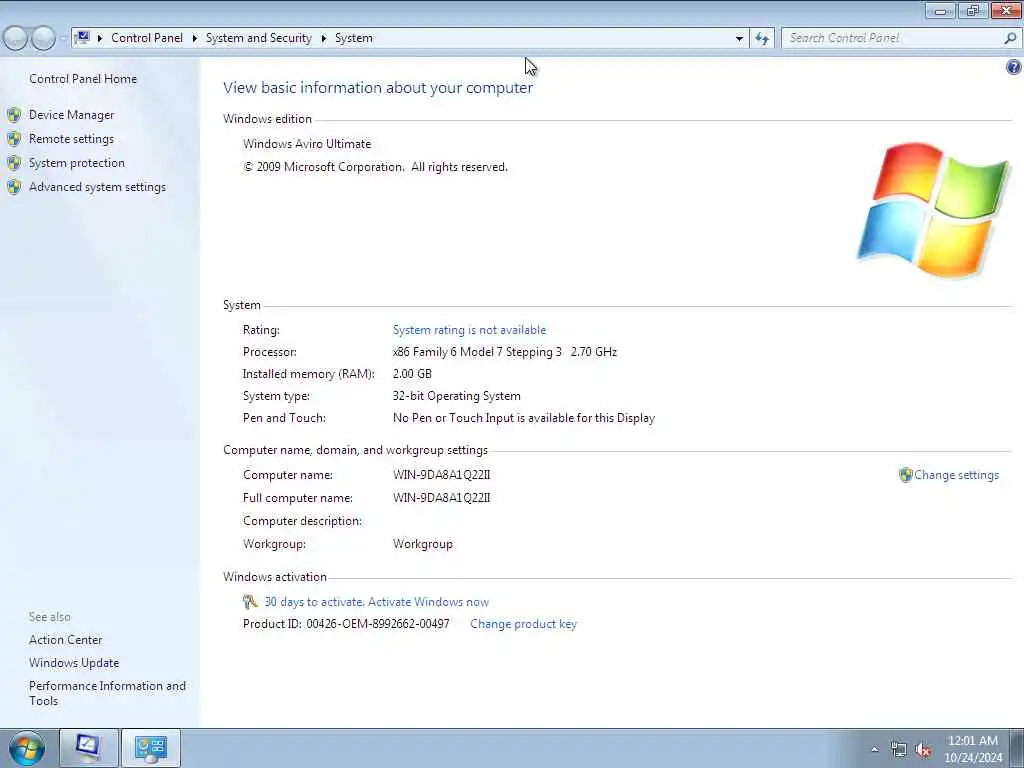Click the Device Manager shield icon

pos(14,115)
